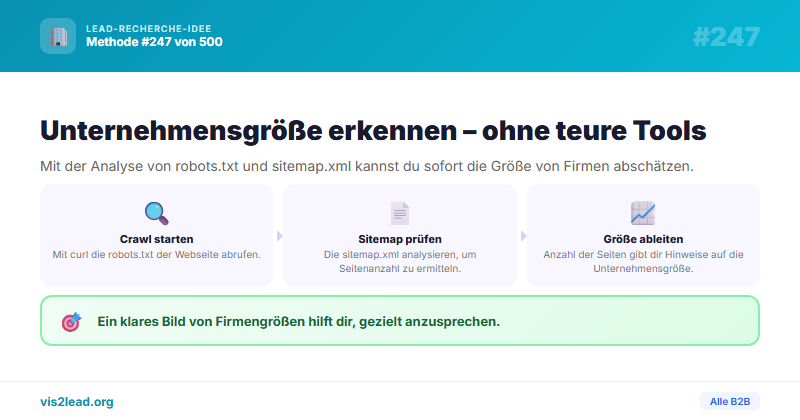Click the chart icon above Größe ableiten
The width and height of the screenshot is (800, 420).
(x=643, y=213)
